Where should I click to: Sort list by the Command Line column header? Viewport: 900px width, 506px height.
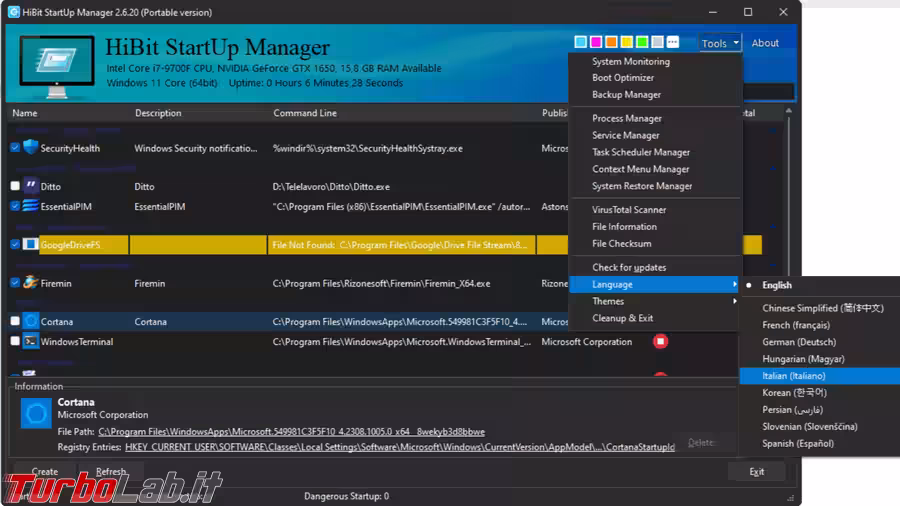(x=305, y=113)
